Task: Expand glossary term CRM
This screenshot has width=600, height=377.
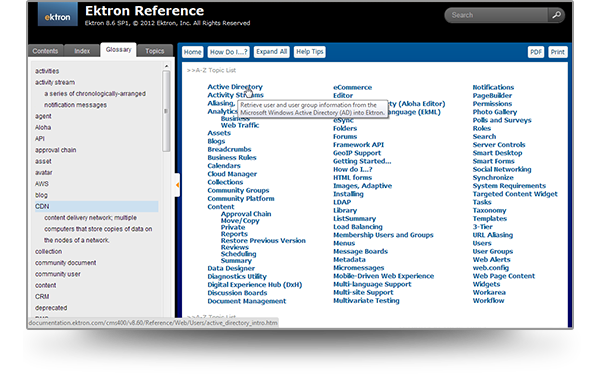Action: pyautogui.click(x=42, y=297)
